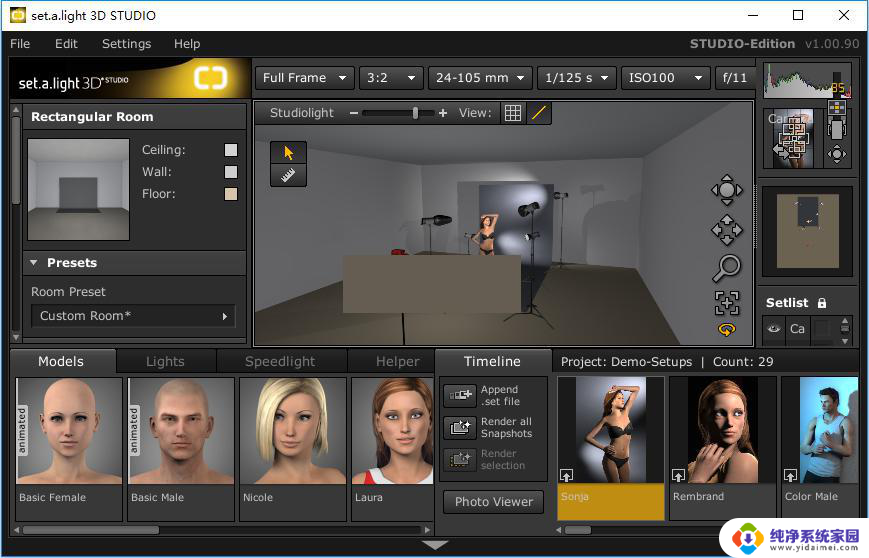Image resolution: width=869 pixels, height=558 pixels.
Task: Select the Laura model thumbnail
Action: point(393,431)
